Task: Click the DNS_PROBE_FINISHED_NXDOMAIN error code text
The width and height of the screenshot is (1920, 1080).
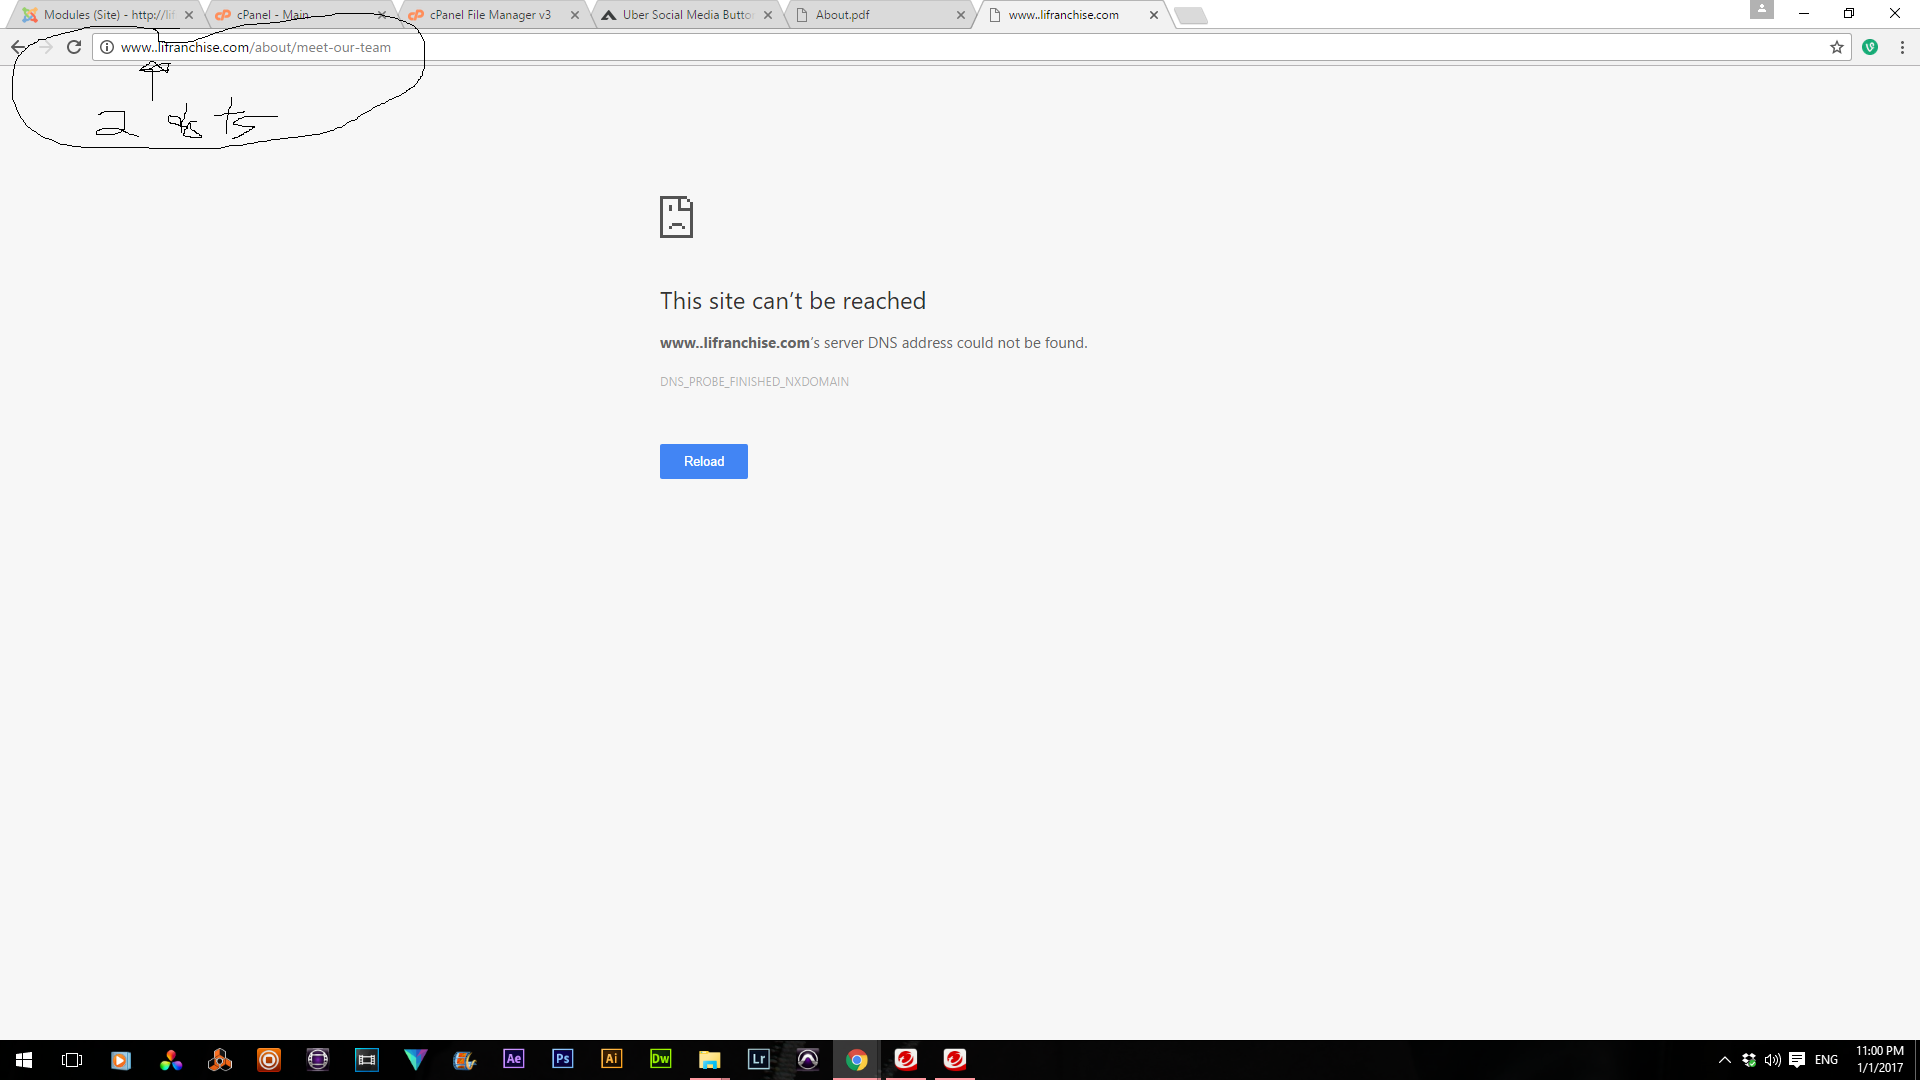Action: [x=754, y=382]
